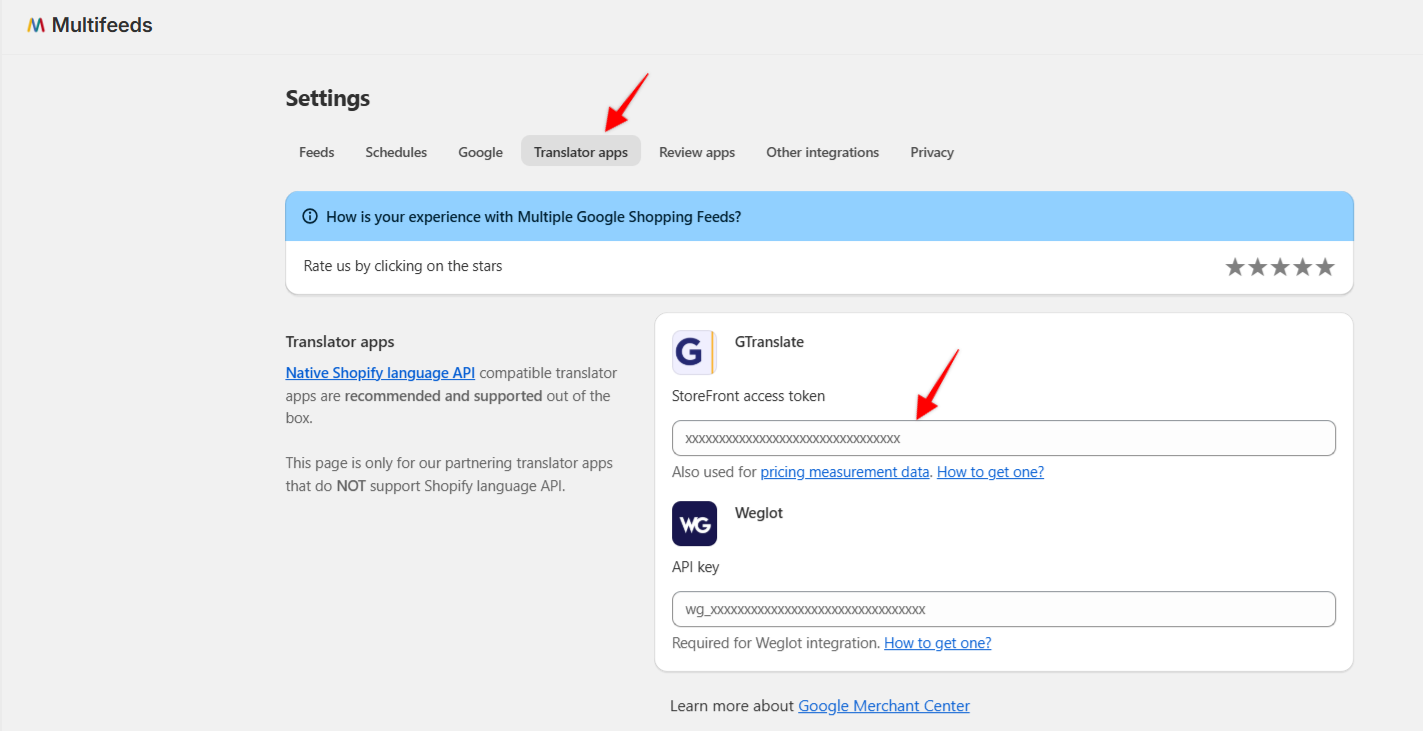Click the banner text about your experience
Screen dimensions: 1423x731
(534, 216)
